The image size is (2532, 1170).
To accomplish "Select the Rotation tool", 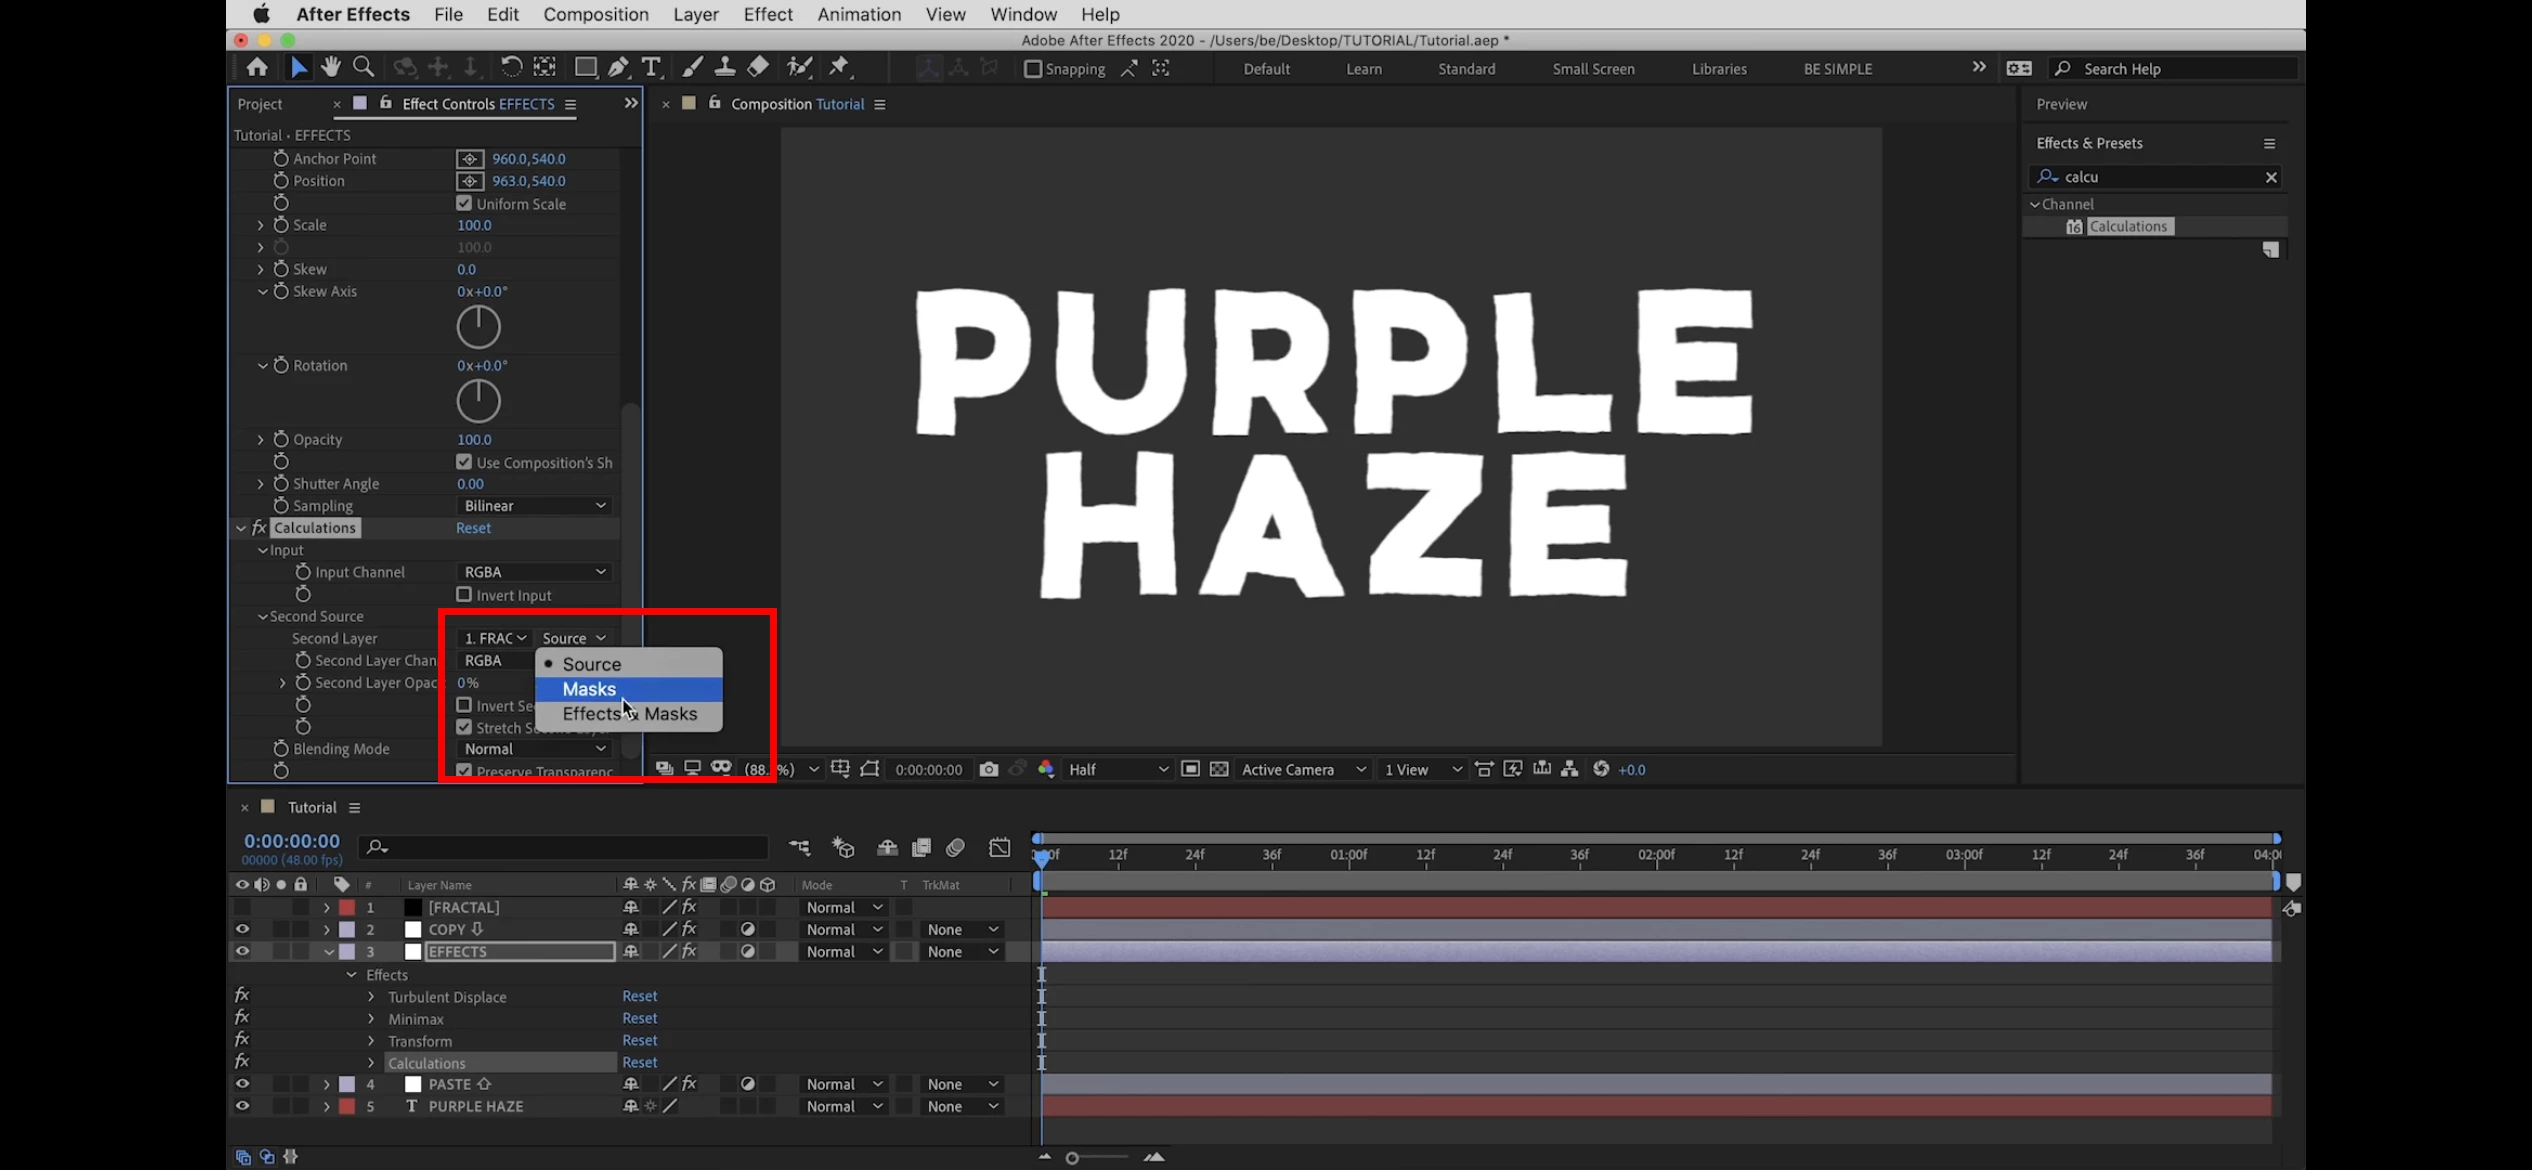I will click(511, 68).
